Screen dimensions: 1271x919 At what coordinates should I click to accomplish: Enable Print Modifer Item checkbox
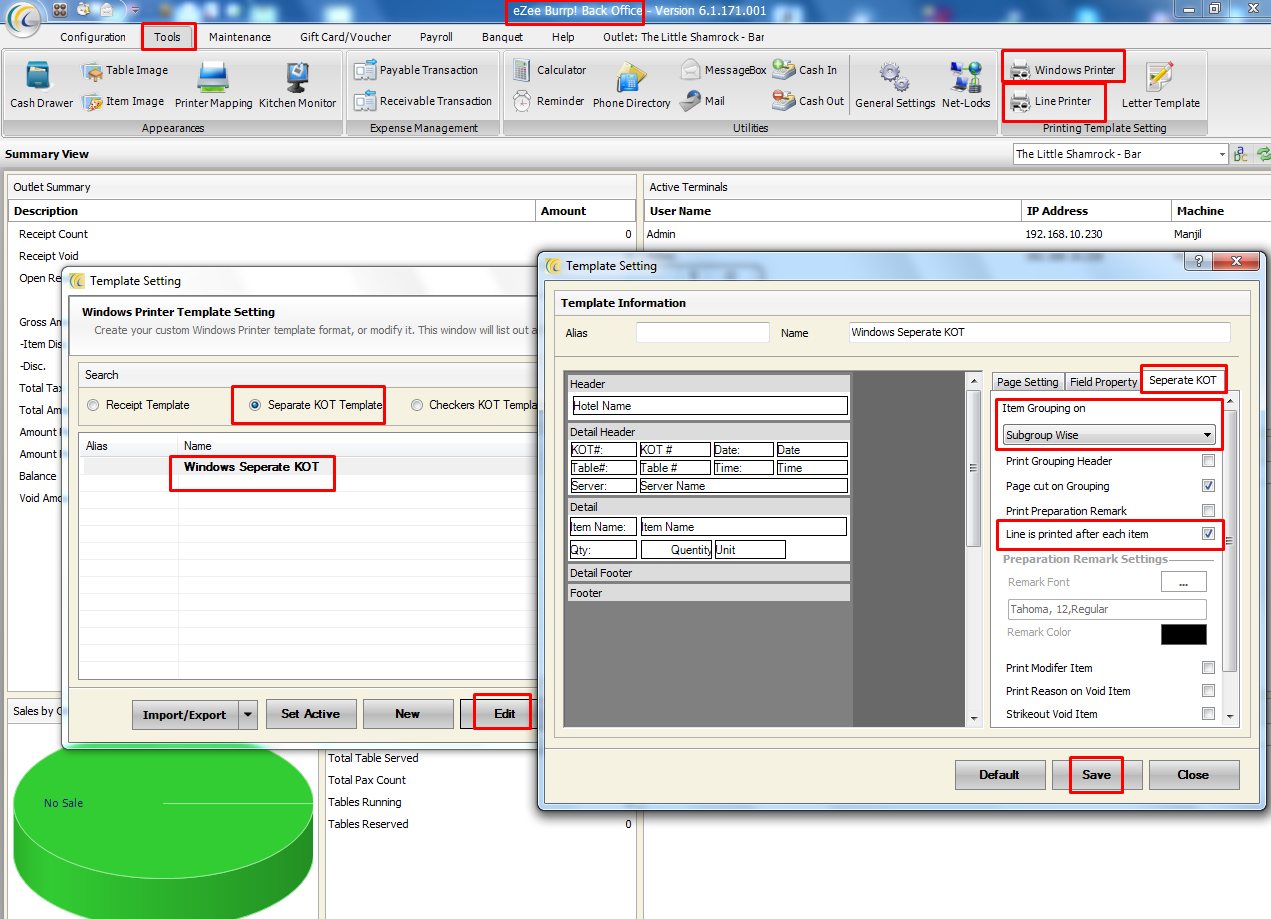click(1208, 668)
